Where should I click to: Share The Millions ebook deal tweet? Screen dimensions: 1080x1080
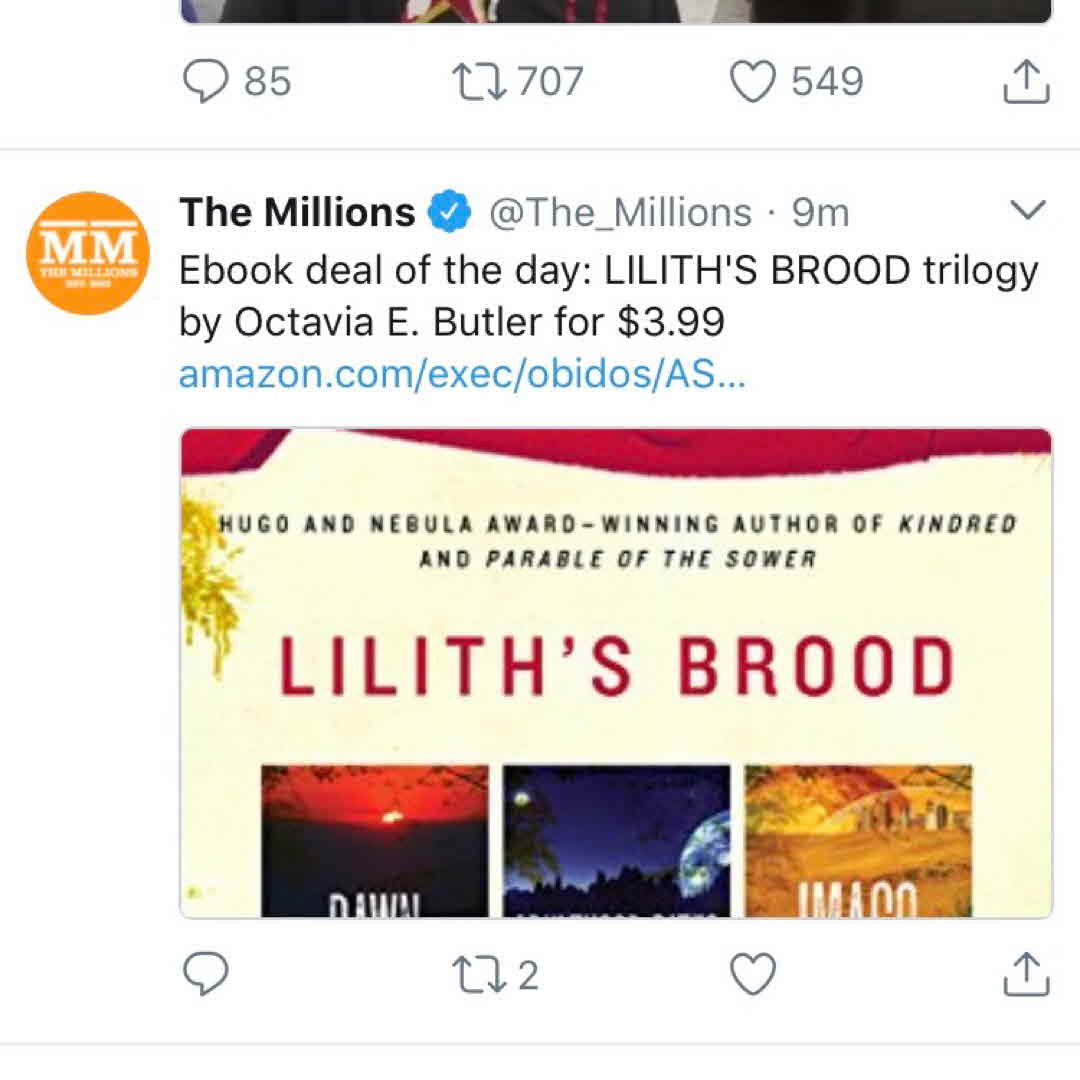coord(1026,974)
